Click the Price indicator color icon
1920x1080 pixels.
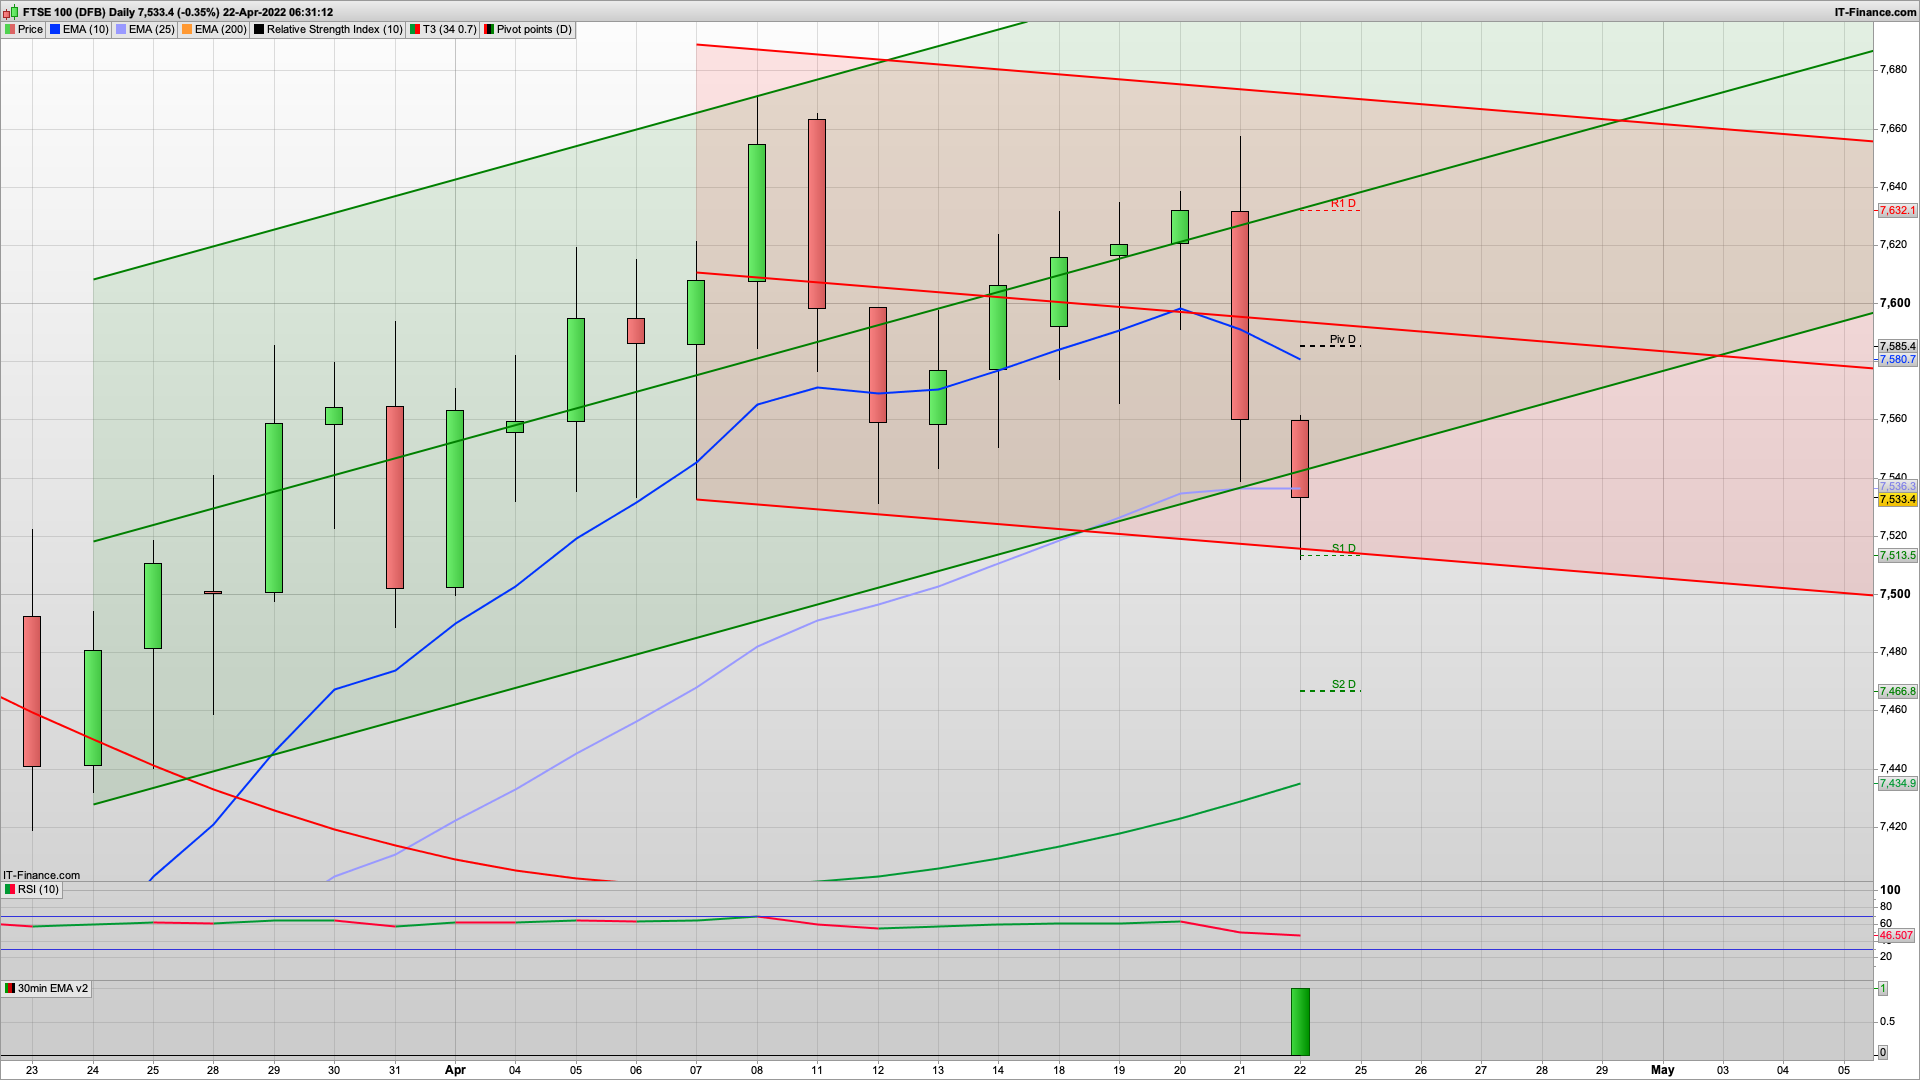[x=10, y=29]
